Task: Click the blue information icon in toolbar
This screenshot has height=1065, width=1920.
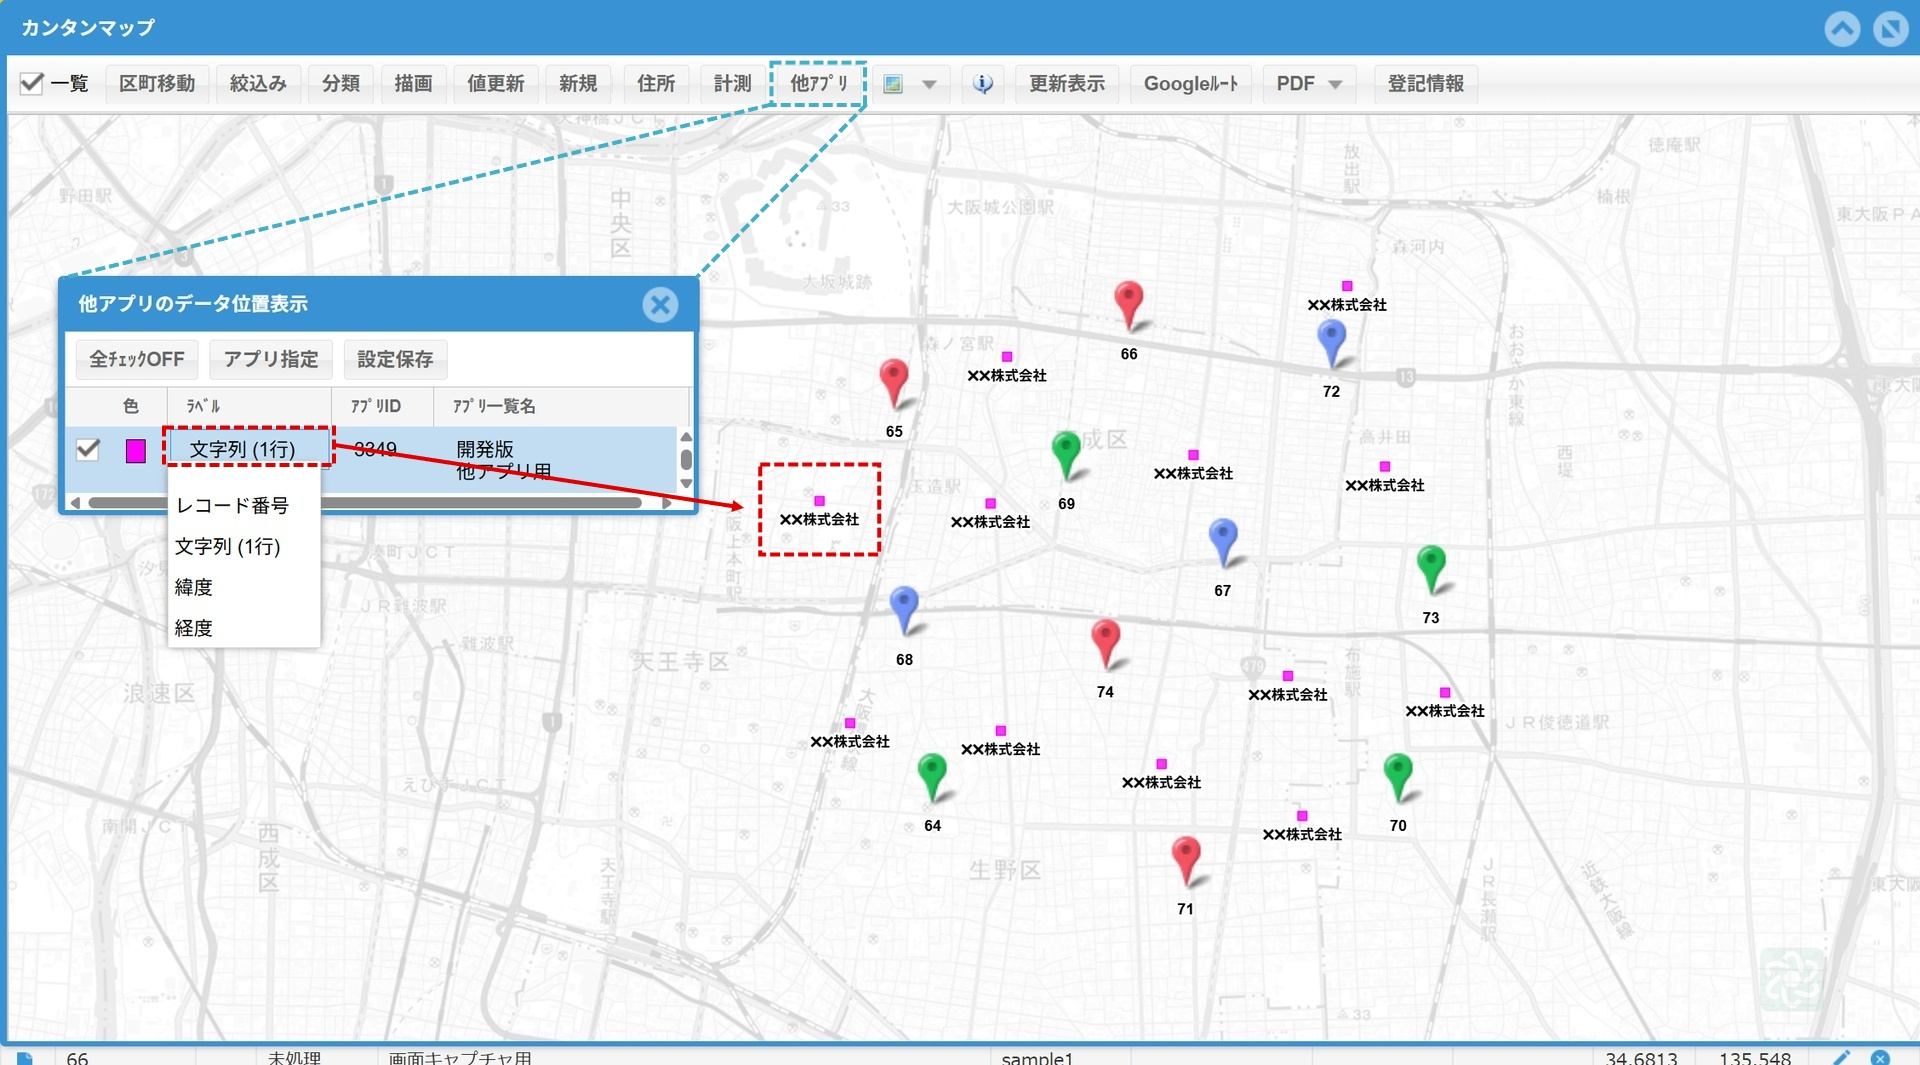Action: coord(983,84)
